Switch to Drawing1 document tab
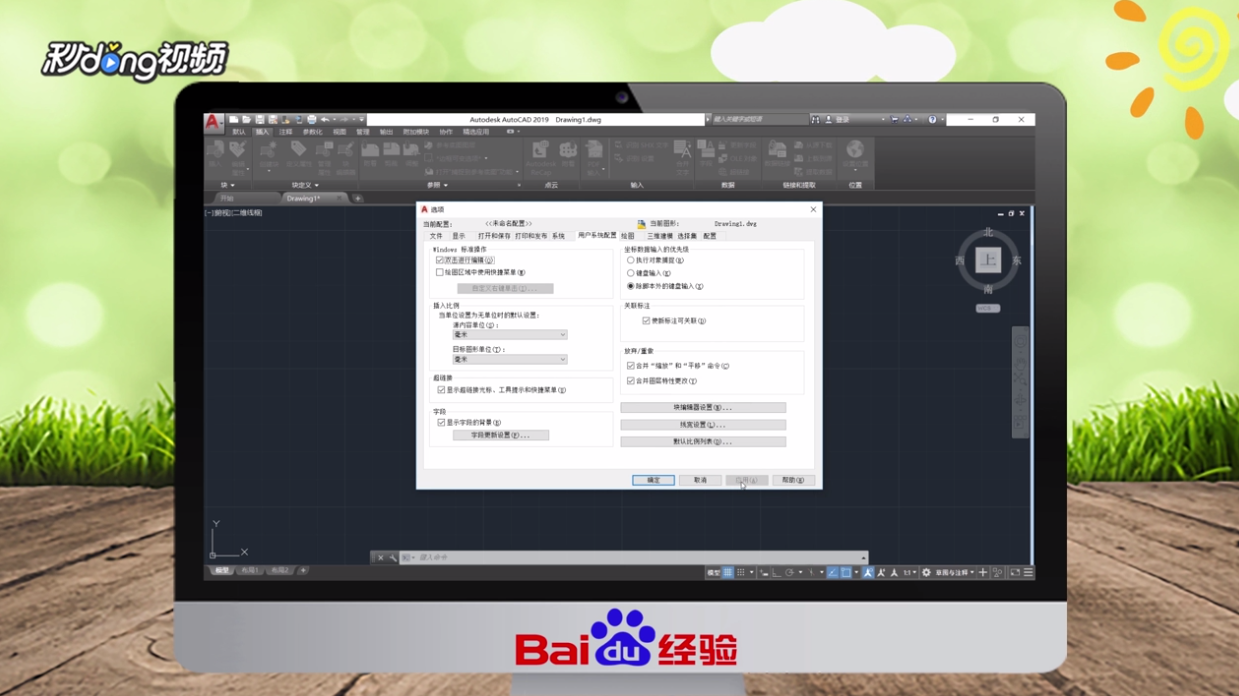The image size is (1239, 696). [310, 198]
